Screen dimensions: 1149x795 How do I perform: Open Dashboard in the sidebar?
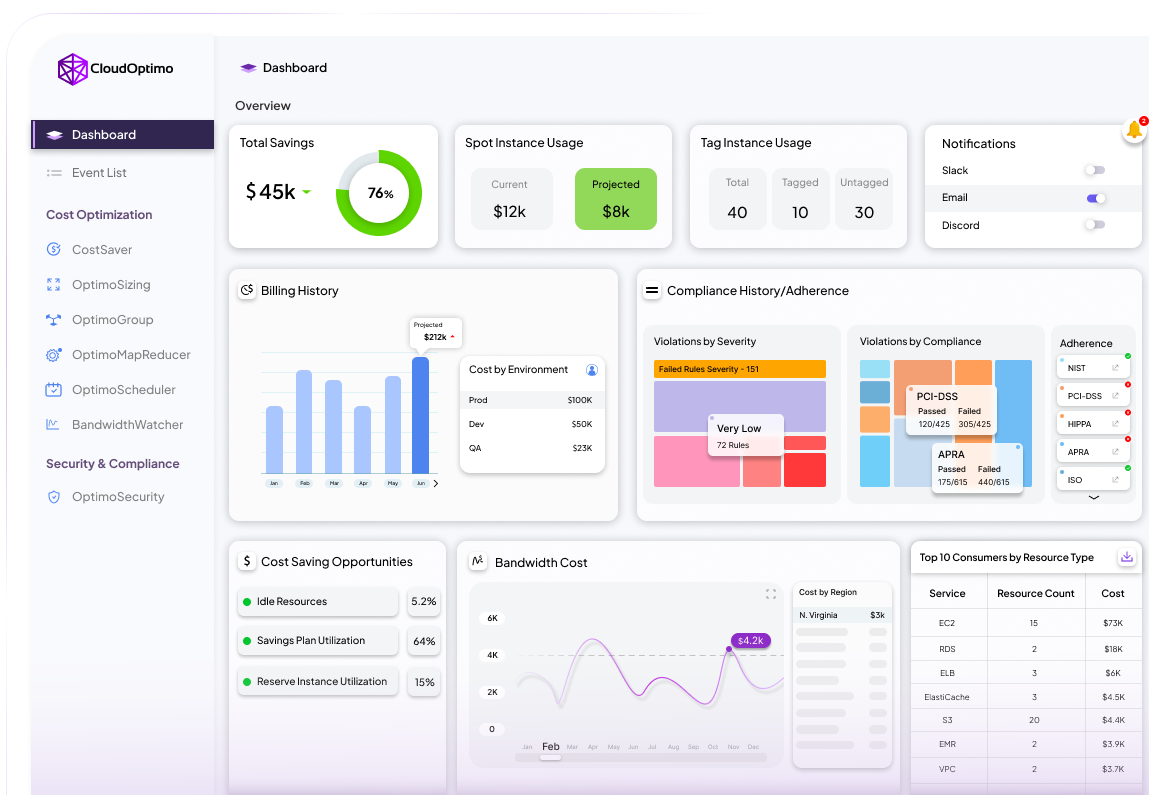tap(123, 135)
